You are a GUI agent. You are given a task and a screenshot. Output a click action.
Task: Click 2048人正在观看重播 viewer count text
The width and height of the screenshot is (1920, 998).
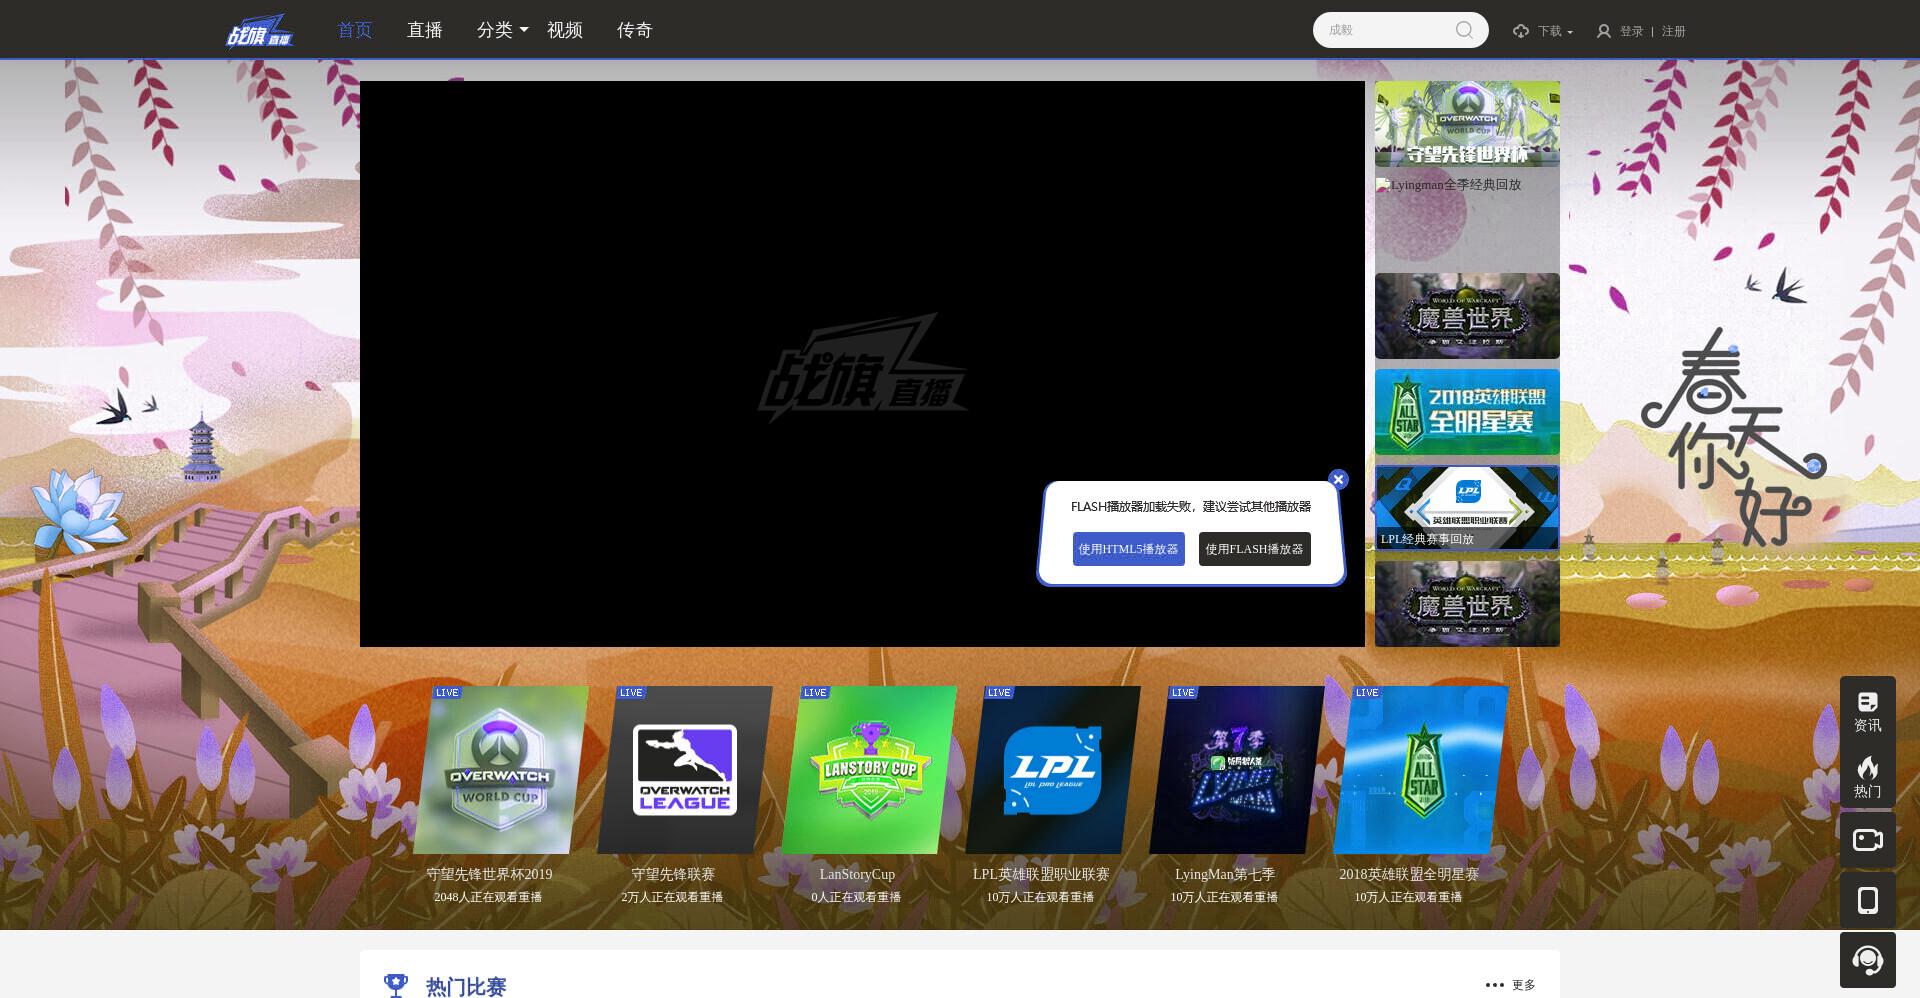(488, 897)
